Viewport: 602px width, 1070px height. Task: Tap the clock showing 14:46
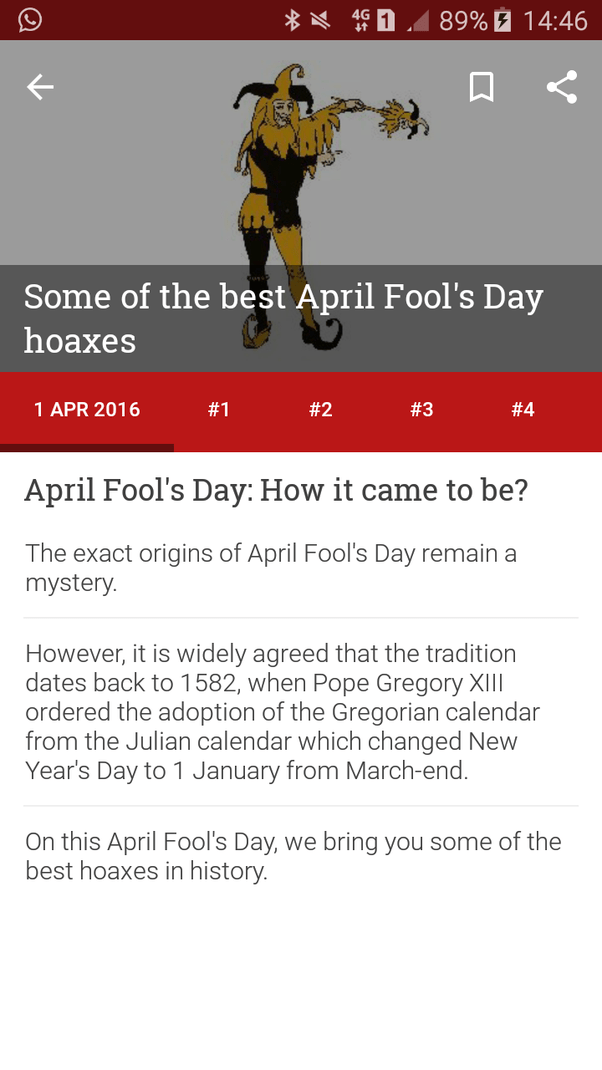point(555,20)
